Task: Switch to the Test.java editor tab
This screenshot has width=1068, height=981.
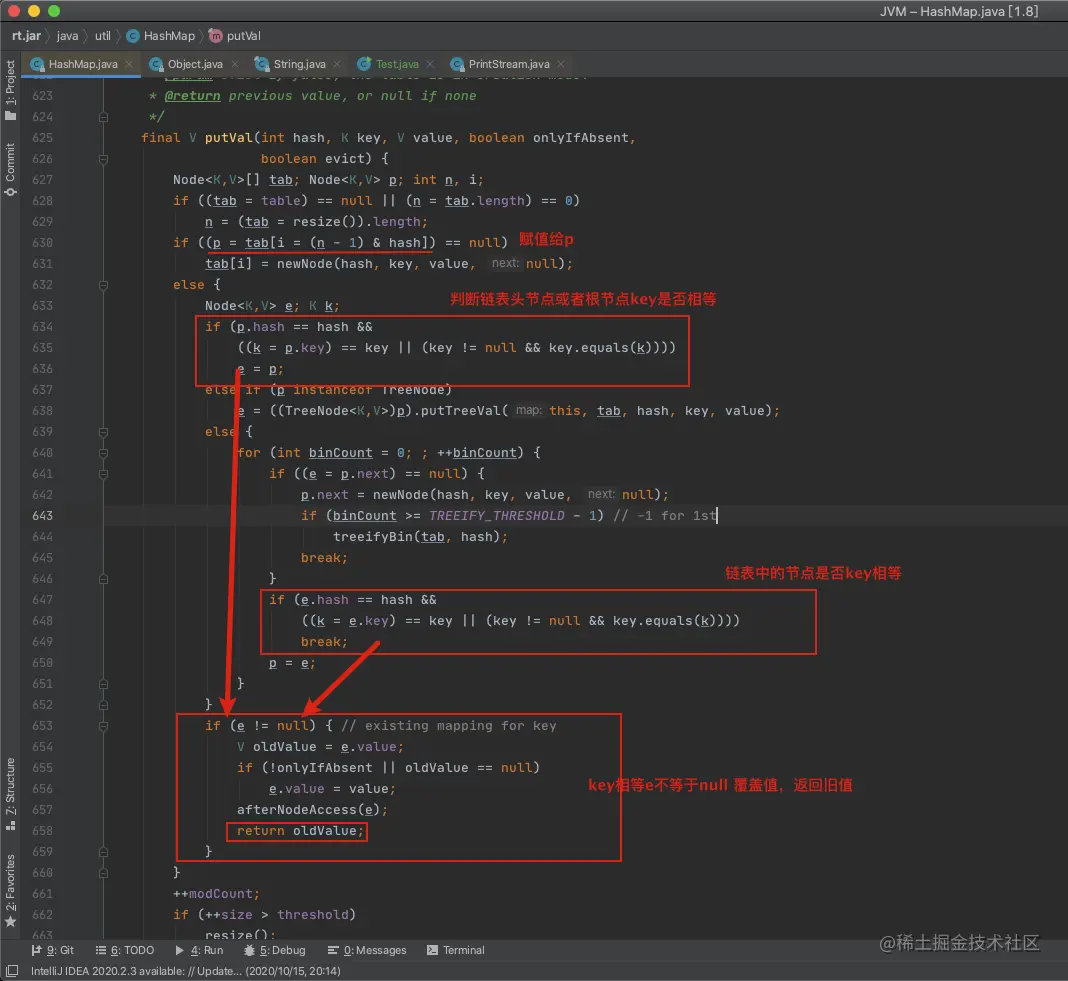Action: tap(397, 64)
